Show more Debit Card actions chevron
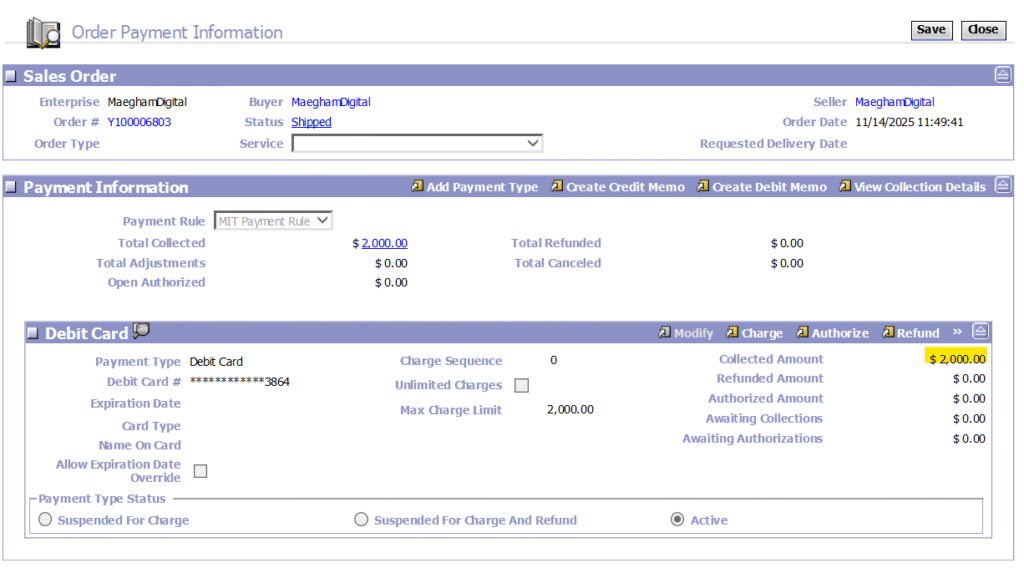Screen dimensions: 1024x568 click(x=957, y=332)
